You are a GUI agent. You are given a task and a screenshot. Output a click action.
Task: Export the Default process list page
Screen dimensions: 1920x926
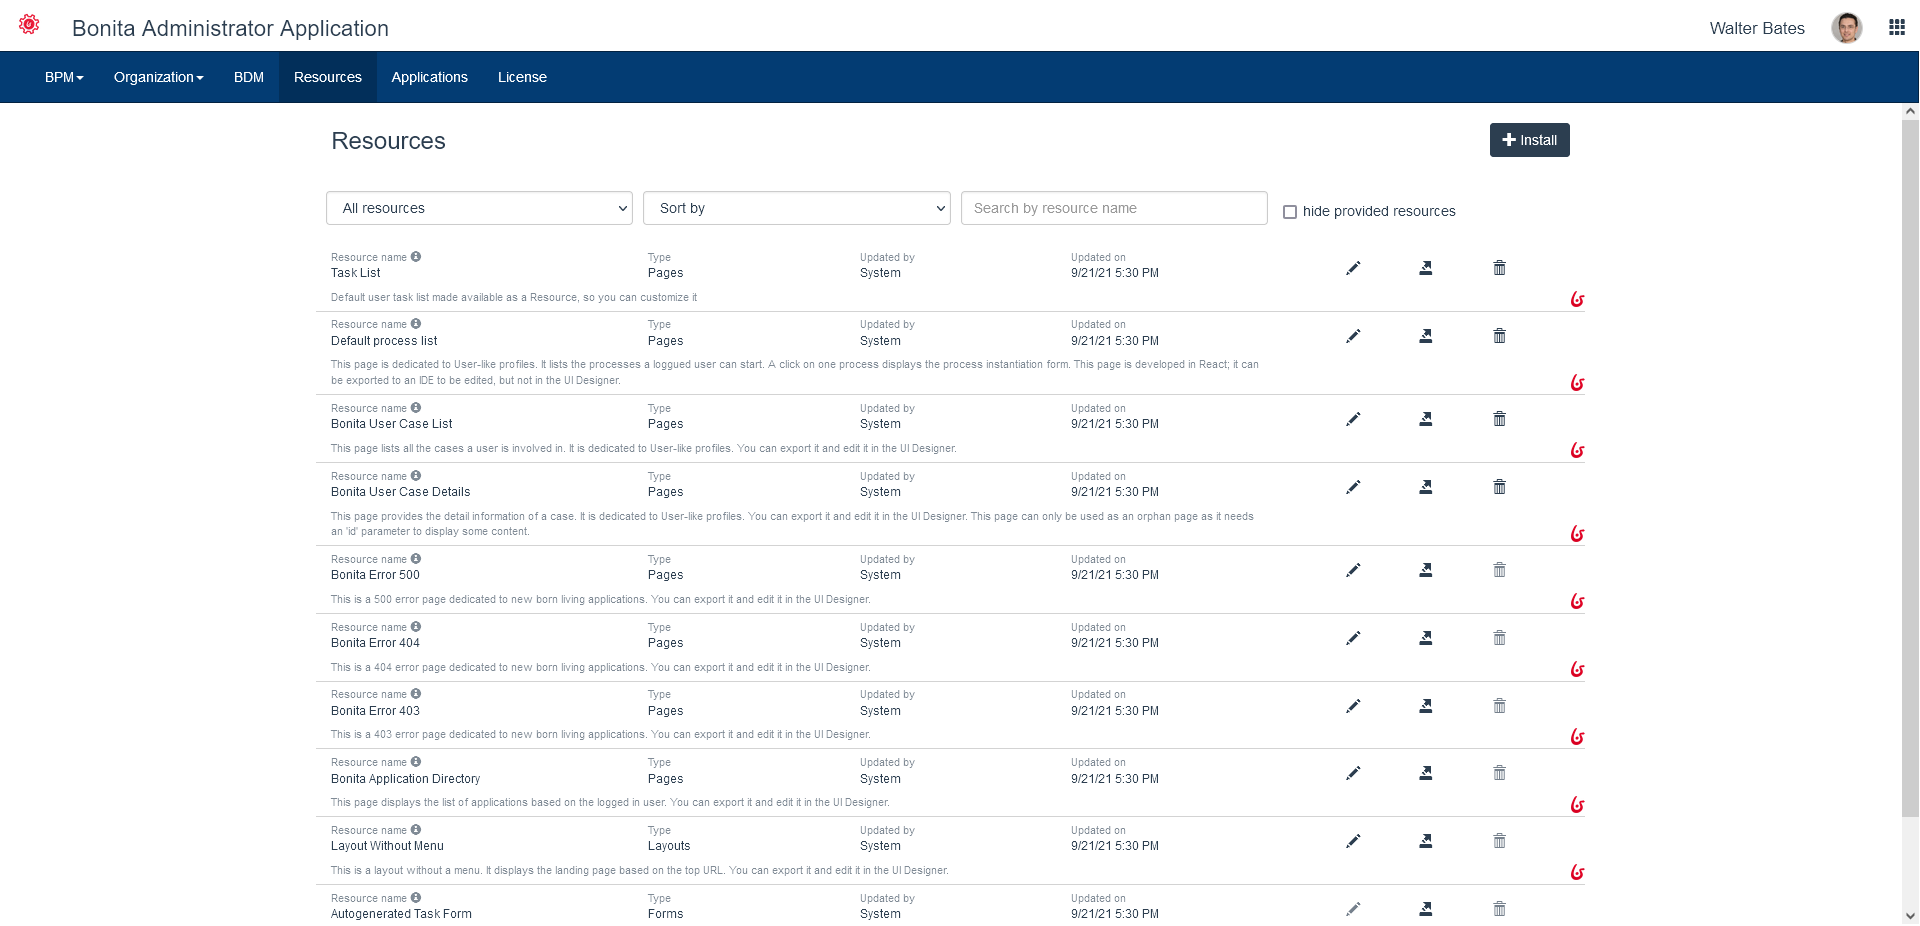[1426, 336]
